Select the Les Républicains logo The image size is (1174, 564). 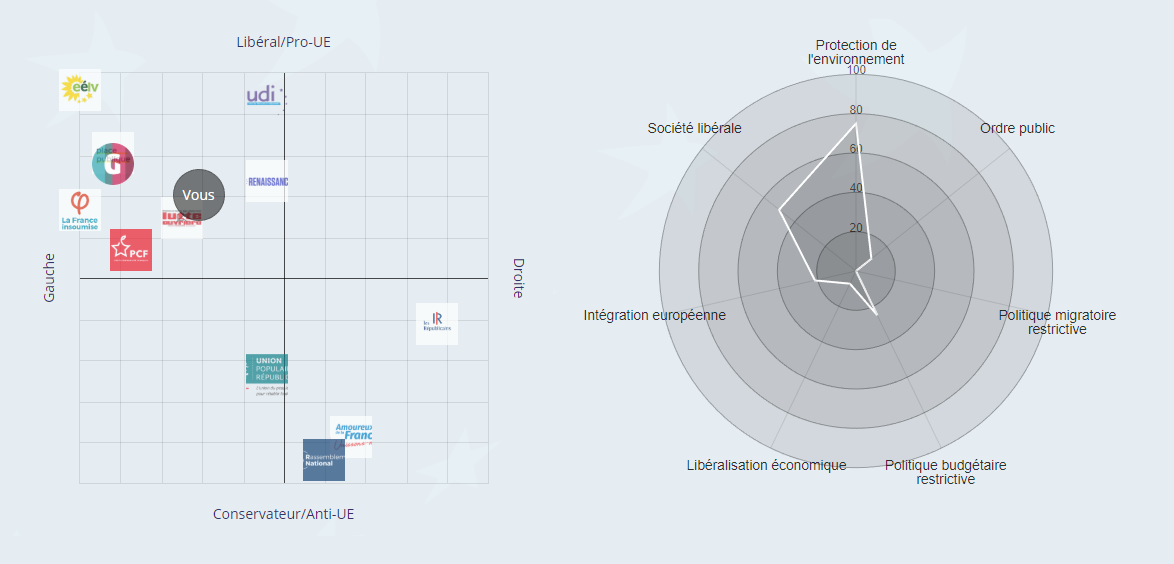pos(437,323)
